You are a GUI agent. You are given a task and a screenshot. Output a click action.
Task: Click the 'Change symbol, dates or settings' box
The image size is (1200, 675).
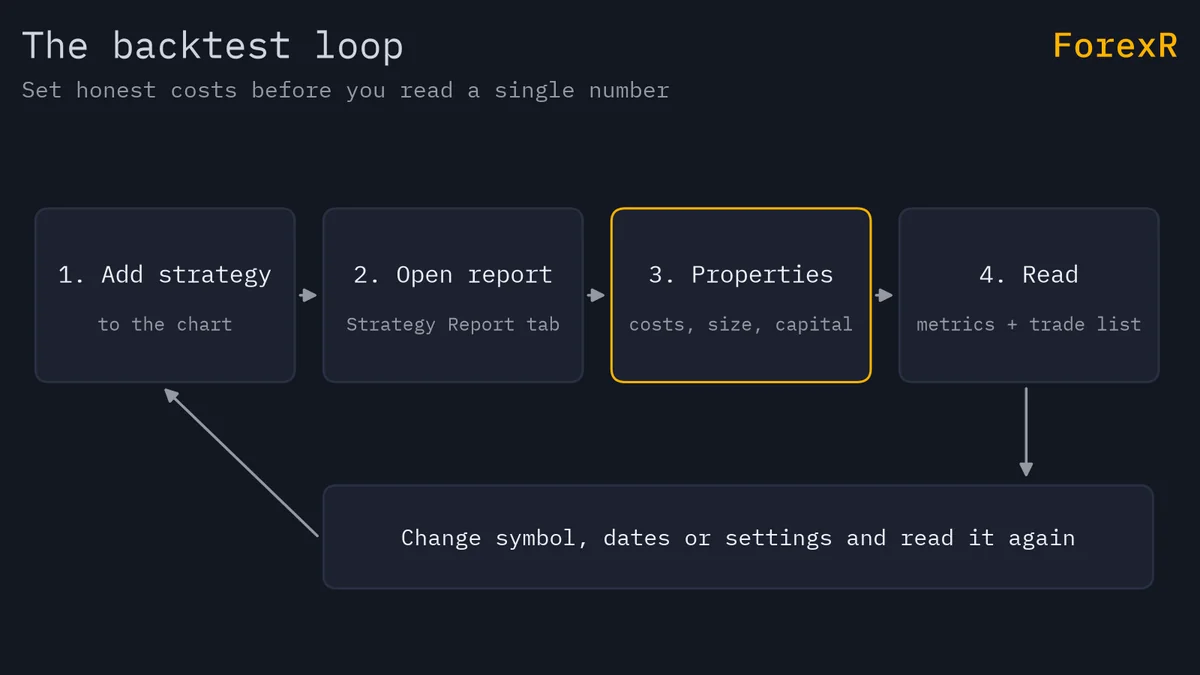pos(738,537)
